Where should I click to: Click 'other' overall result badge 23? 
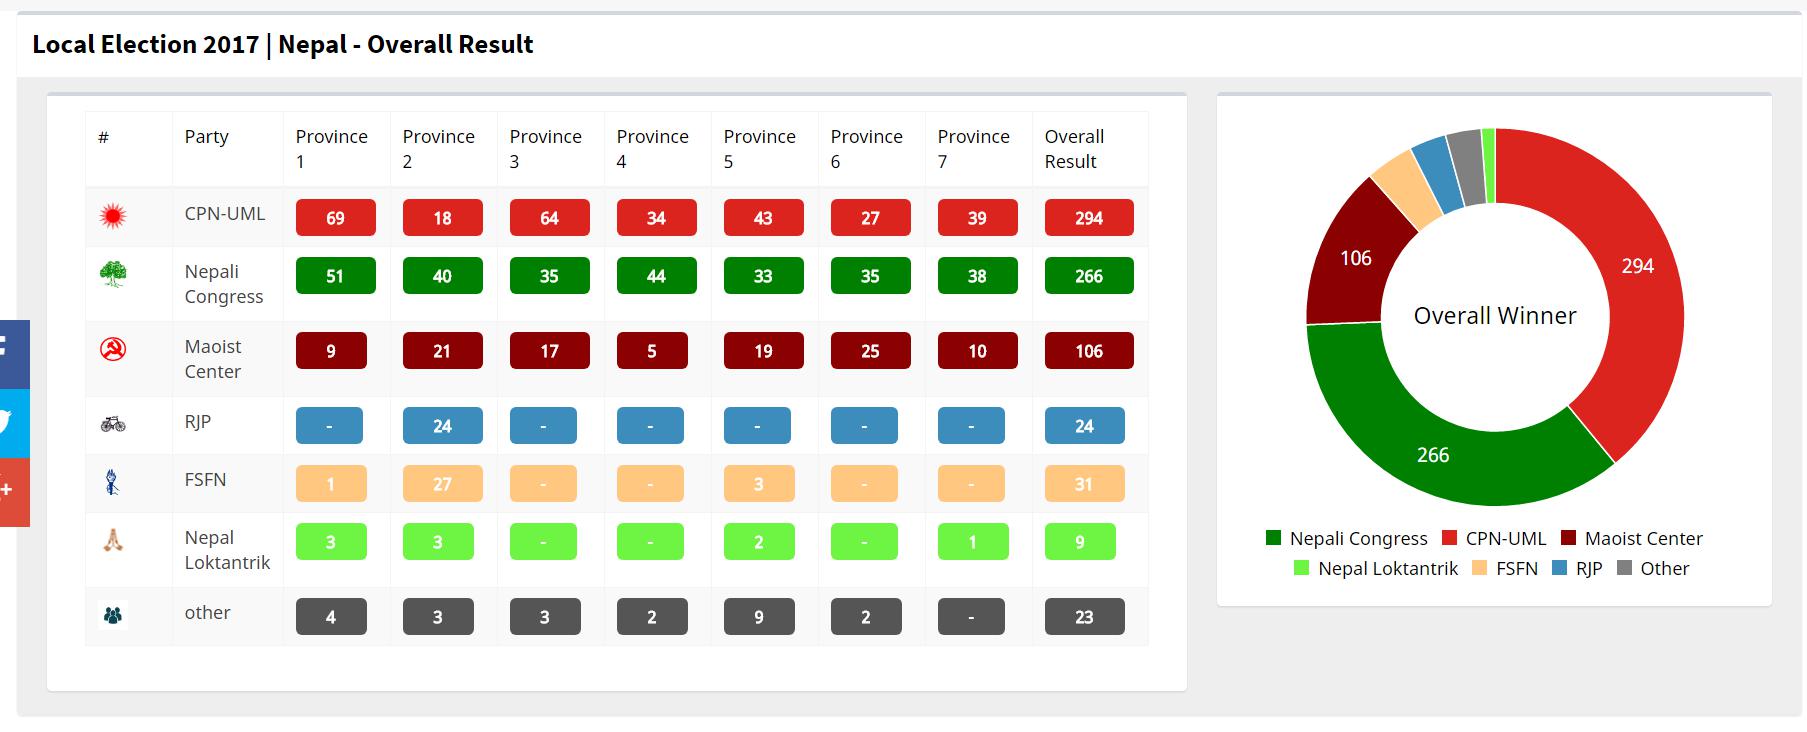pos(1084,617)
